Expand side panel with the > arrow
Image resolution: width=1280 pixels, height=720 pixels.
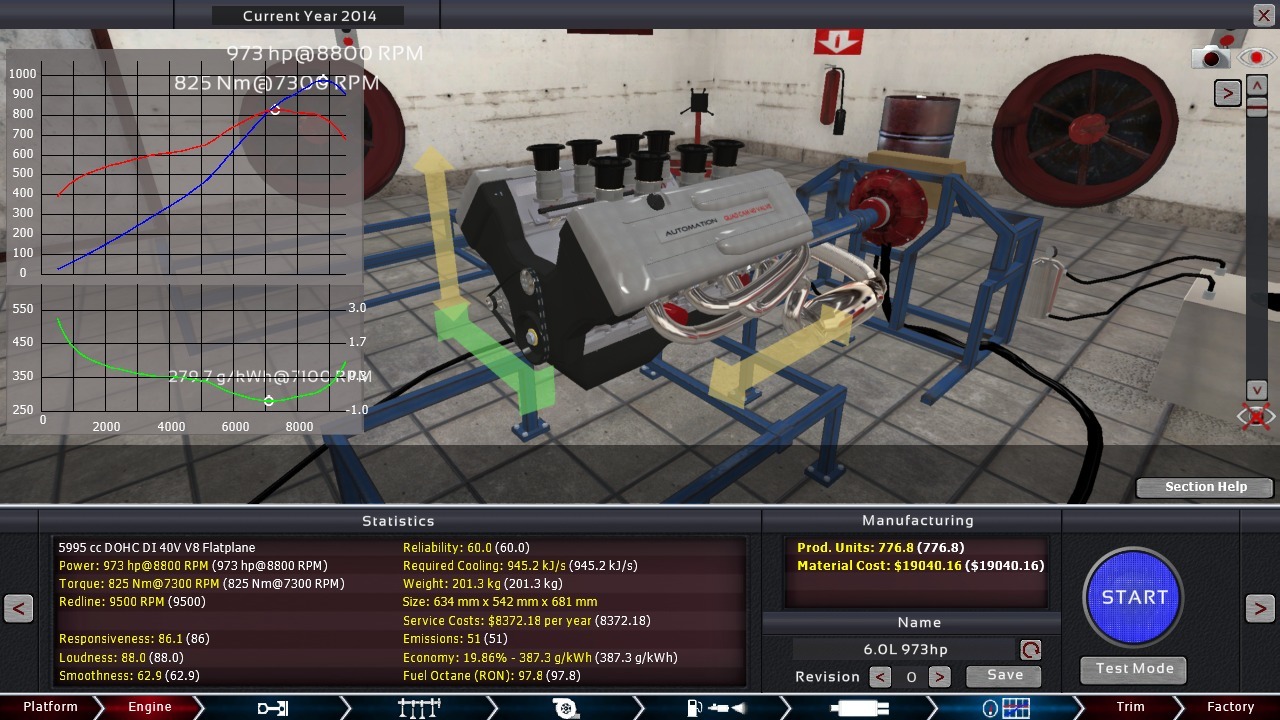[x=1227, y=93]
